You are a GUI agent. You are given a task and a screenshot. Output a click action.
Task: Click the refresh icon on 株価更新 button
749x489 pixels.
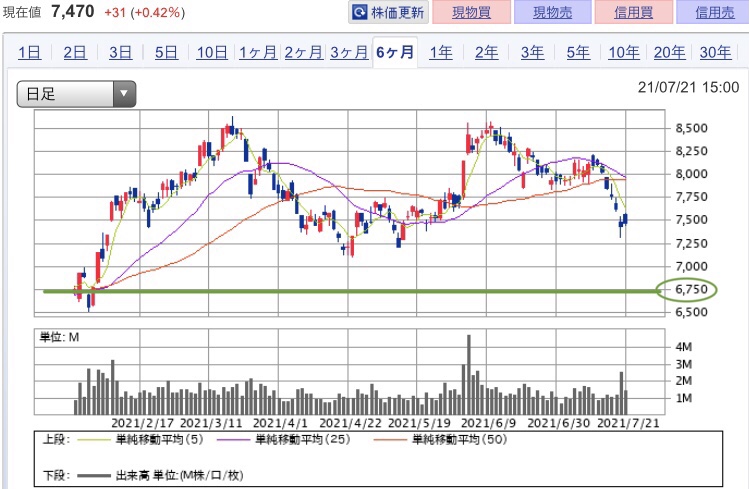pyautogui.click(x=360, y=12)
